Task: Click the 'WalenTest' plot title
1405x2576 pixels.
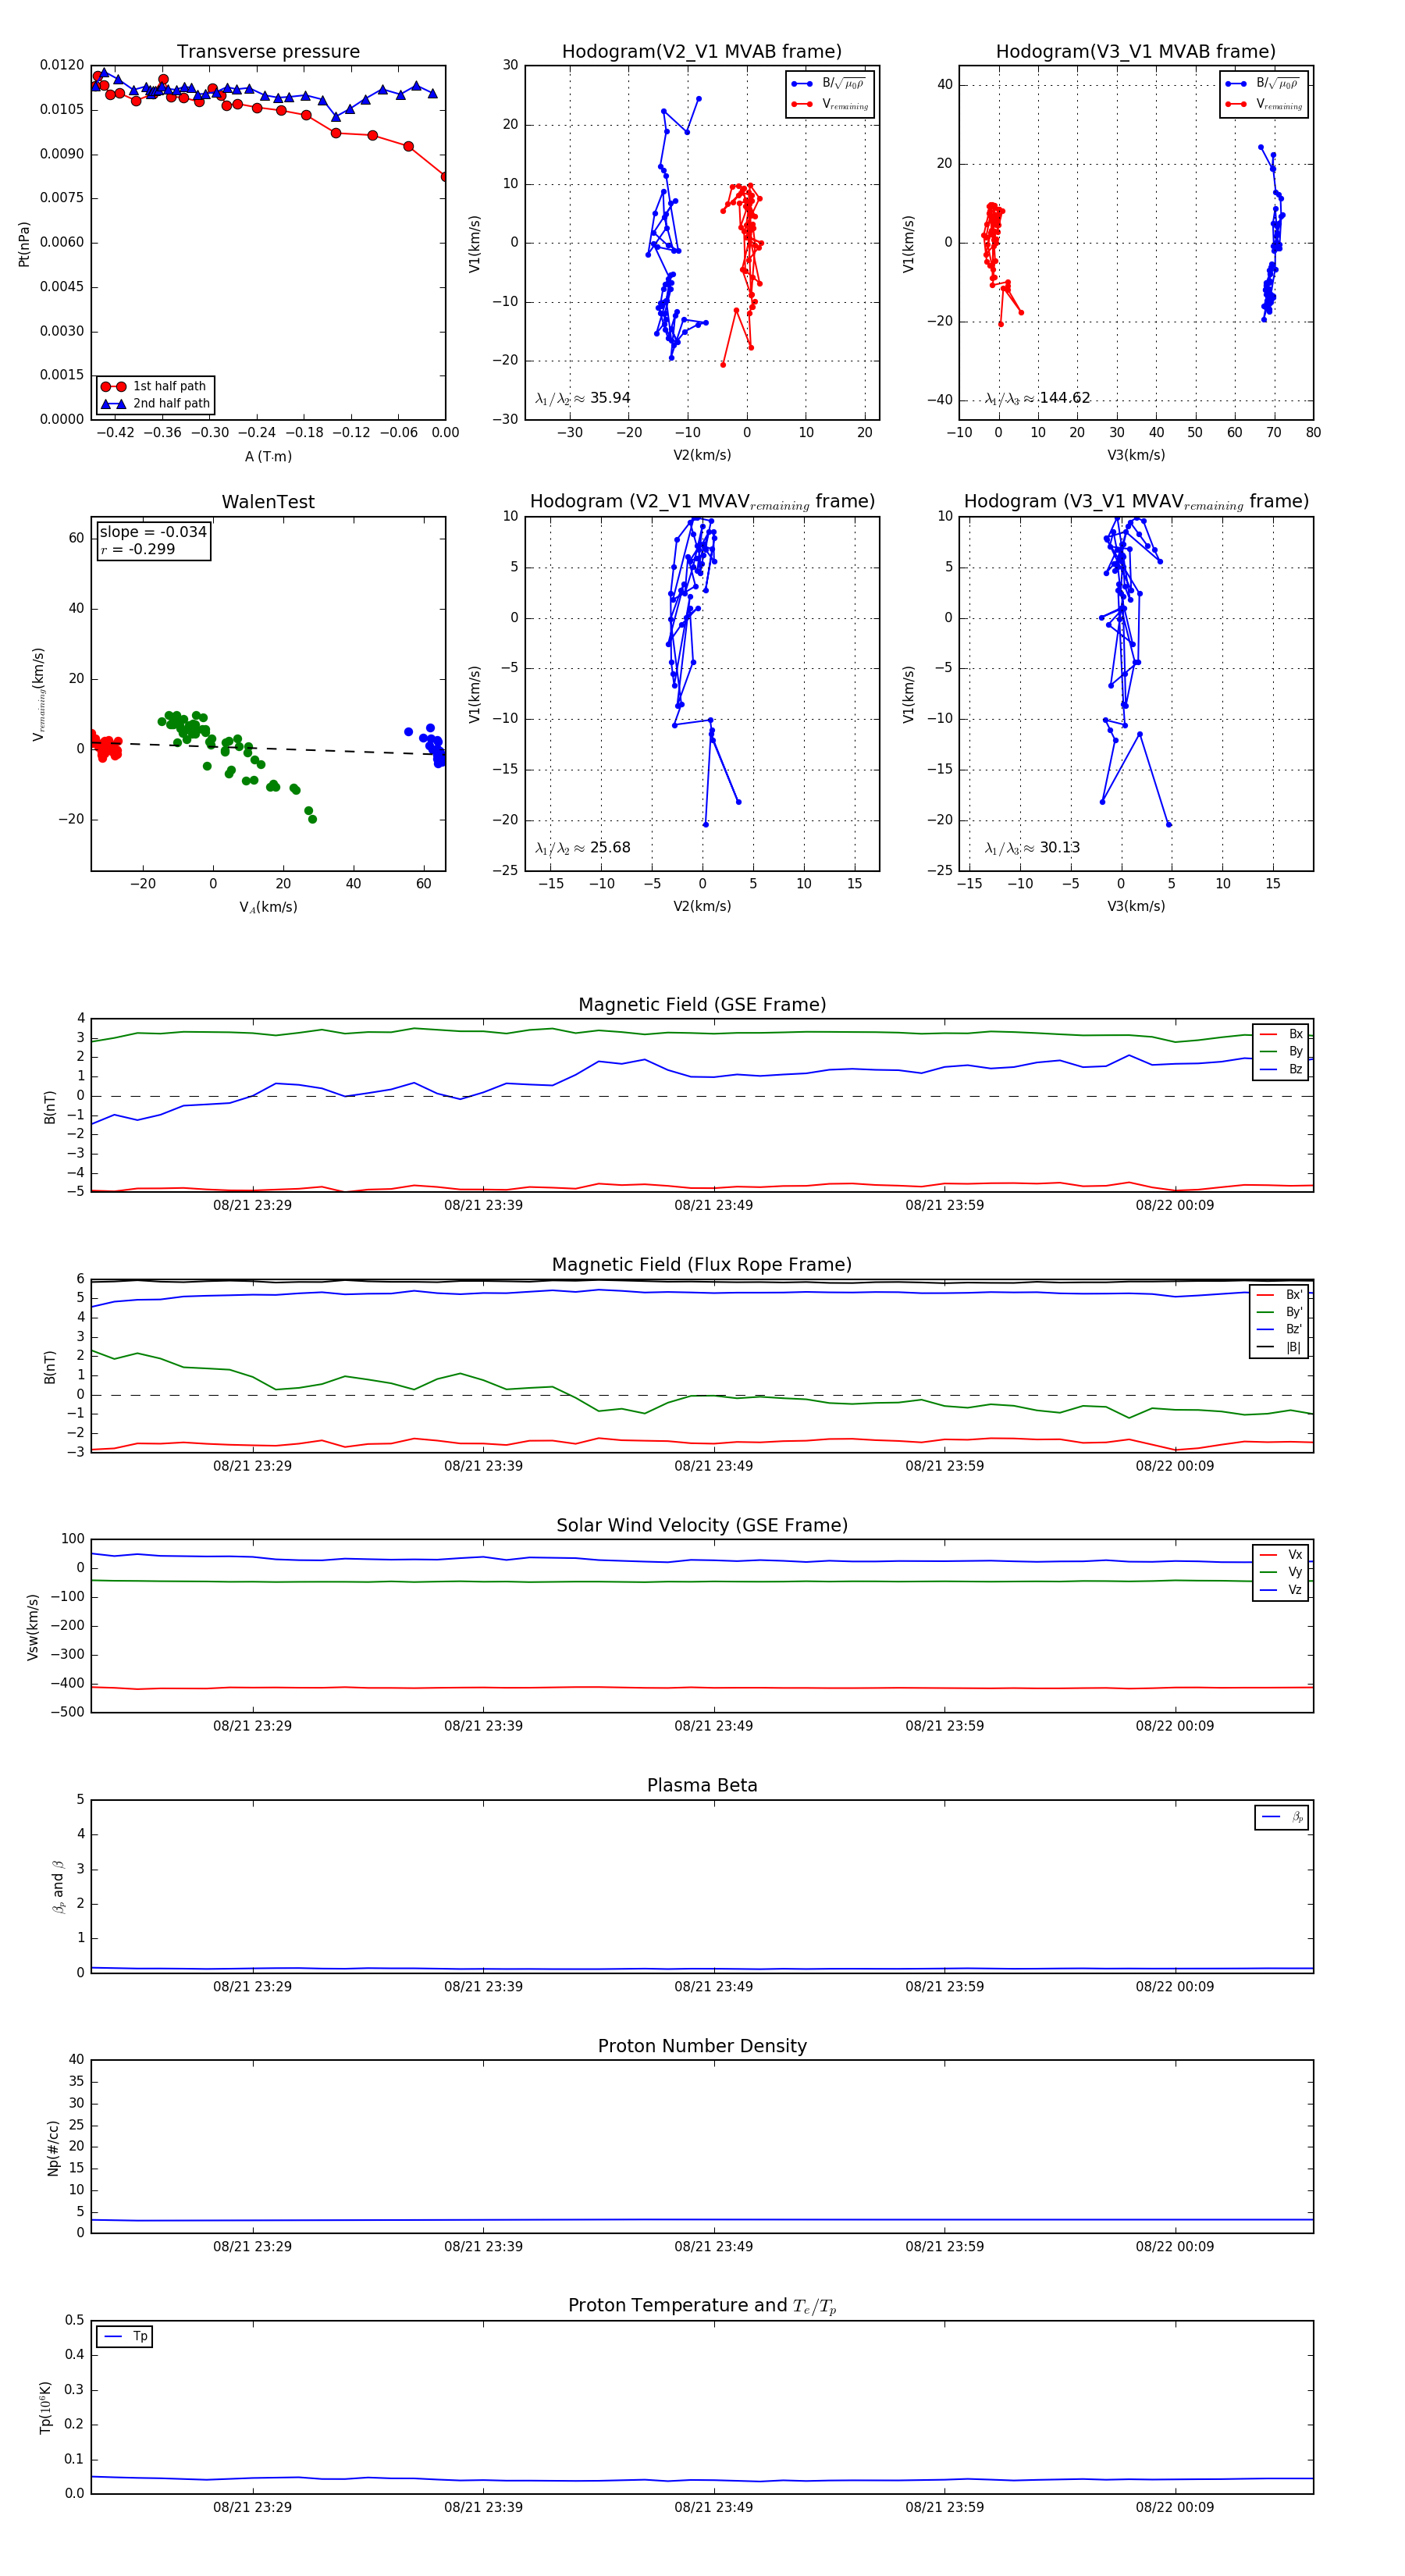Action: point(268,502)
